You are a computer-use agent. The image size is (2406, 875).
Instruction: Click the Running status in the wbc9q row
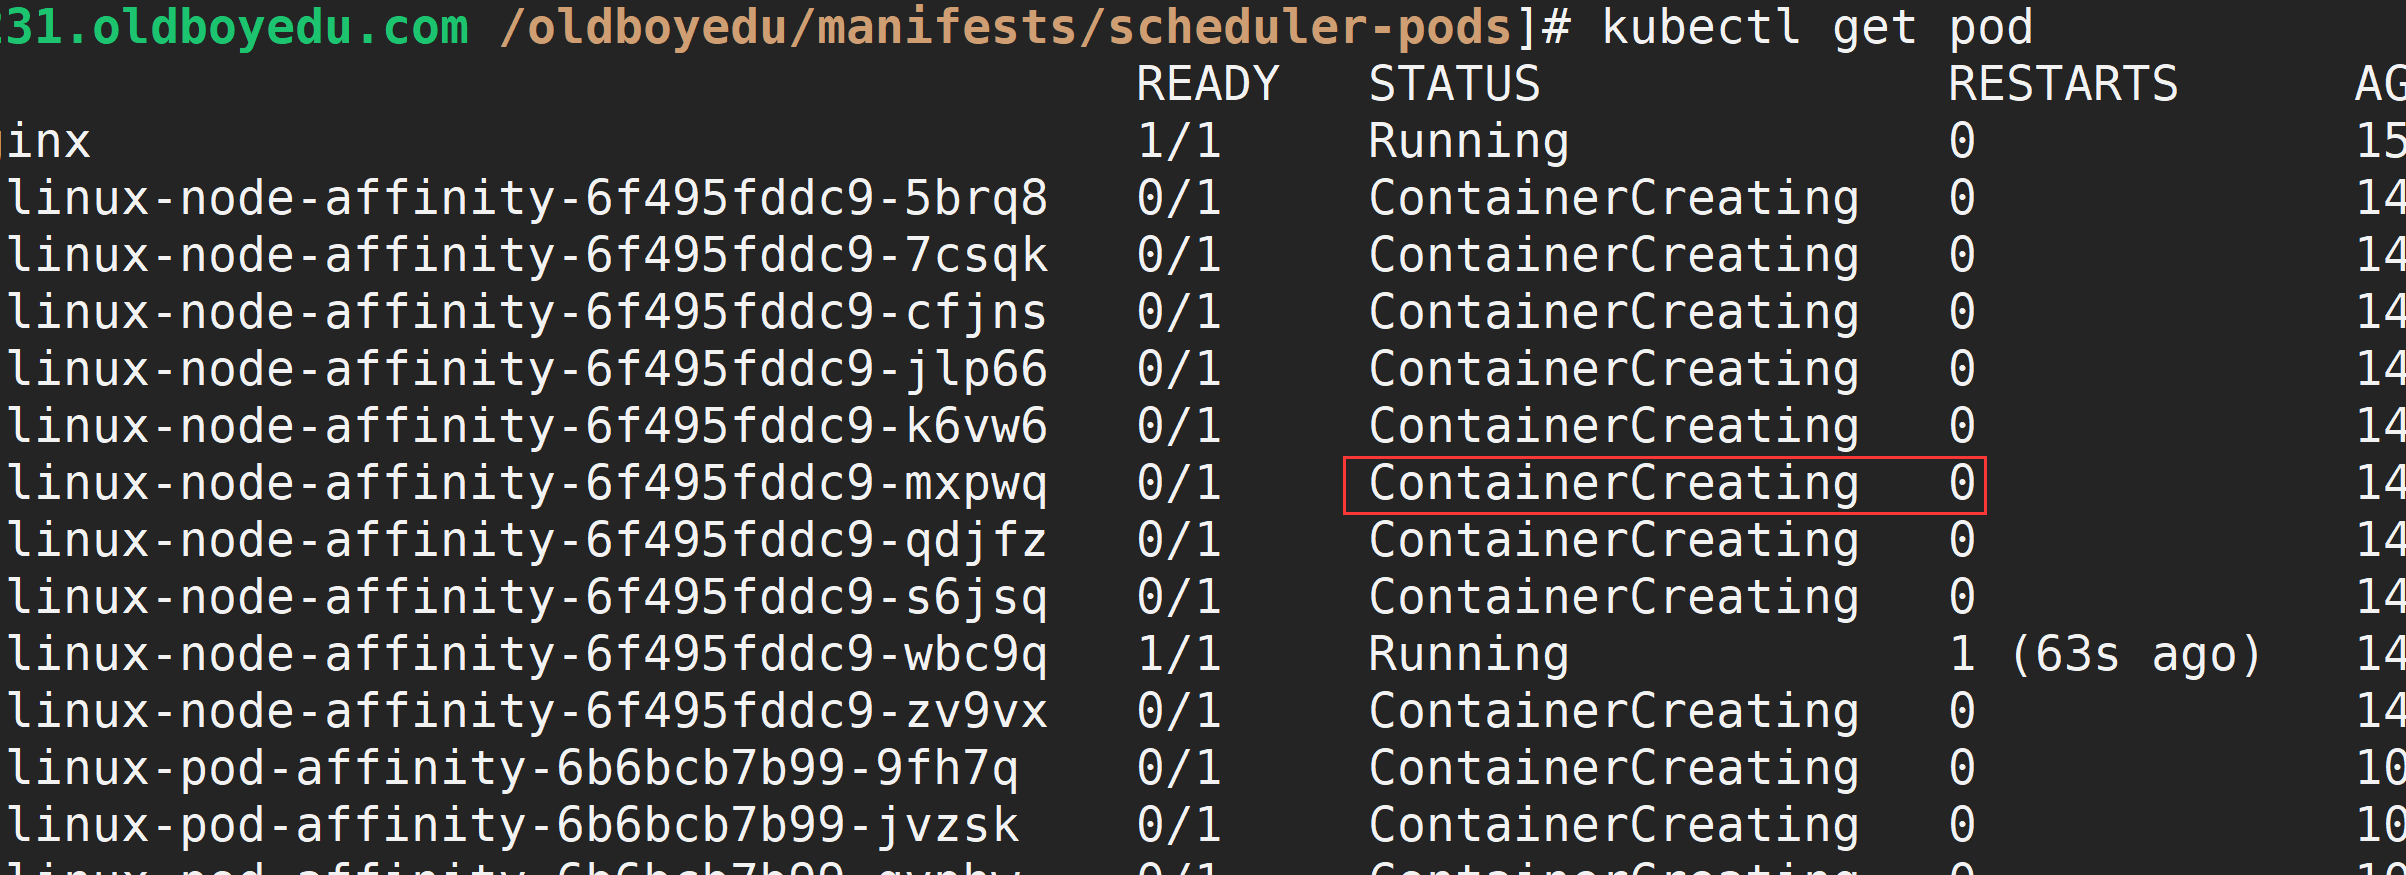[1468, 654]
